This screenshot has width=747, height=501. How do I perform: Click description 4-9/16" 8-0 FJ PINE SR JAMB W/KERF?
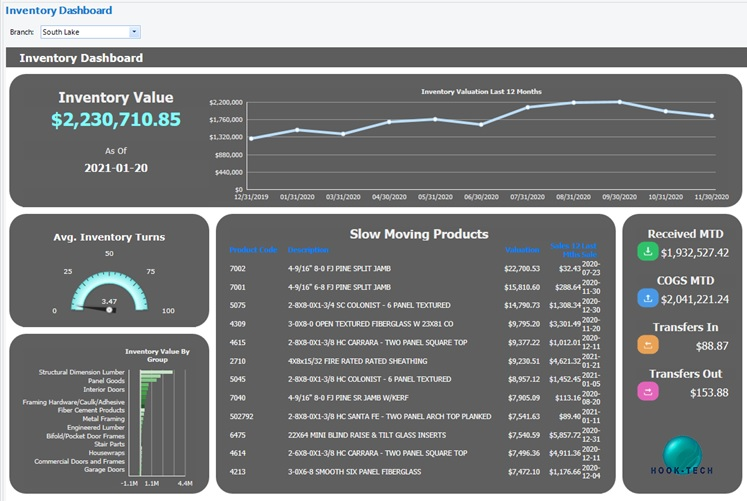pyautogui.click(x=348, y=398)
